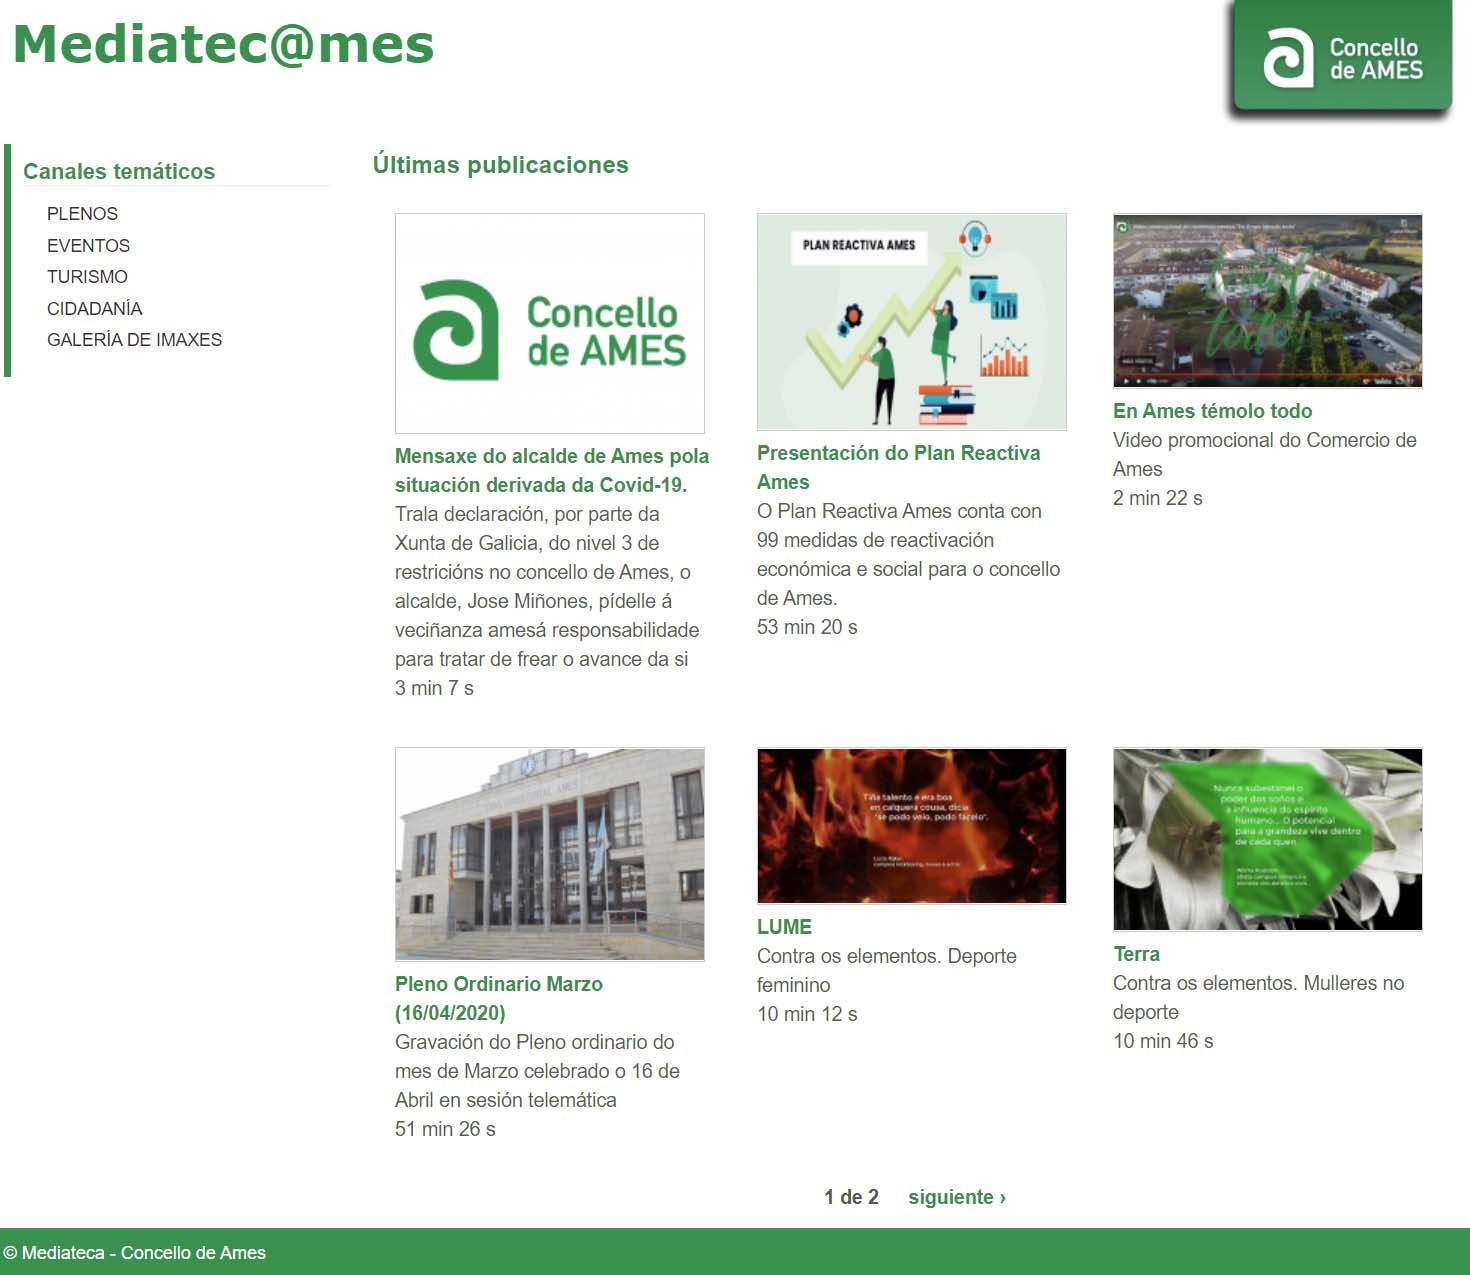This screenshot has height=1275, width=1470.
Task: Click the Mediateca - Concello de Ames footer
Action: [x=135, y=1253]
